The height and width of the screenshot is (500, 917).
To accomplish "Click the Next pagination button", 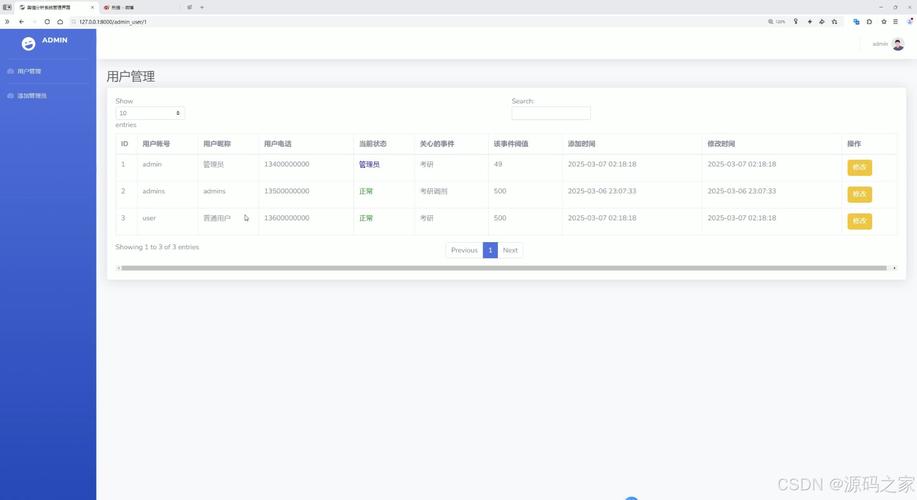I will (x=510, y=250).
